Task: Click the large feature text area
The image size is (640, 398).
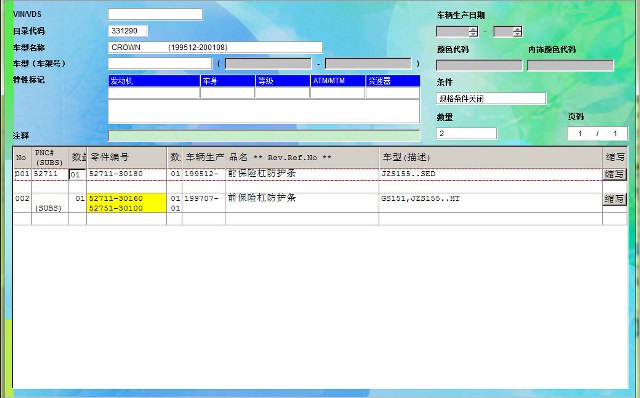Action: tap(264, 111)
